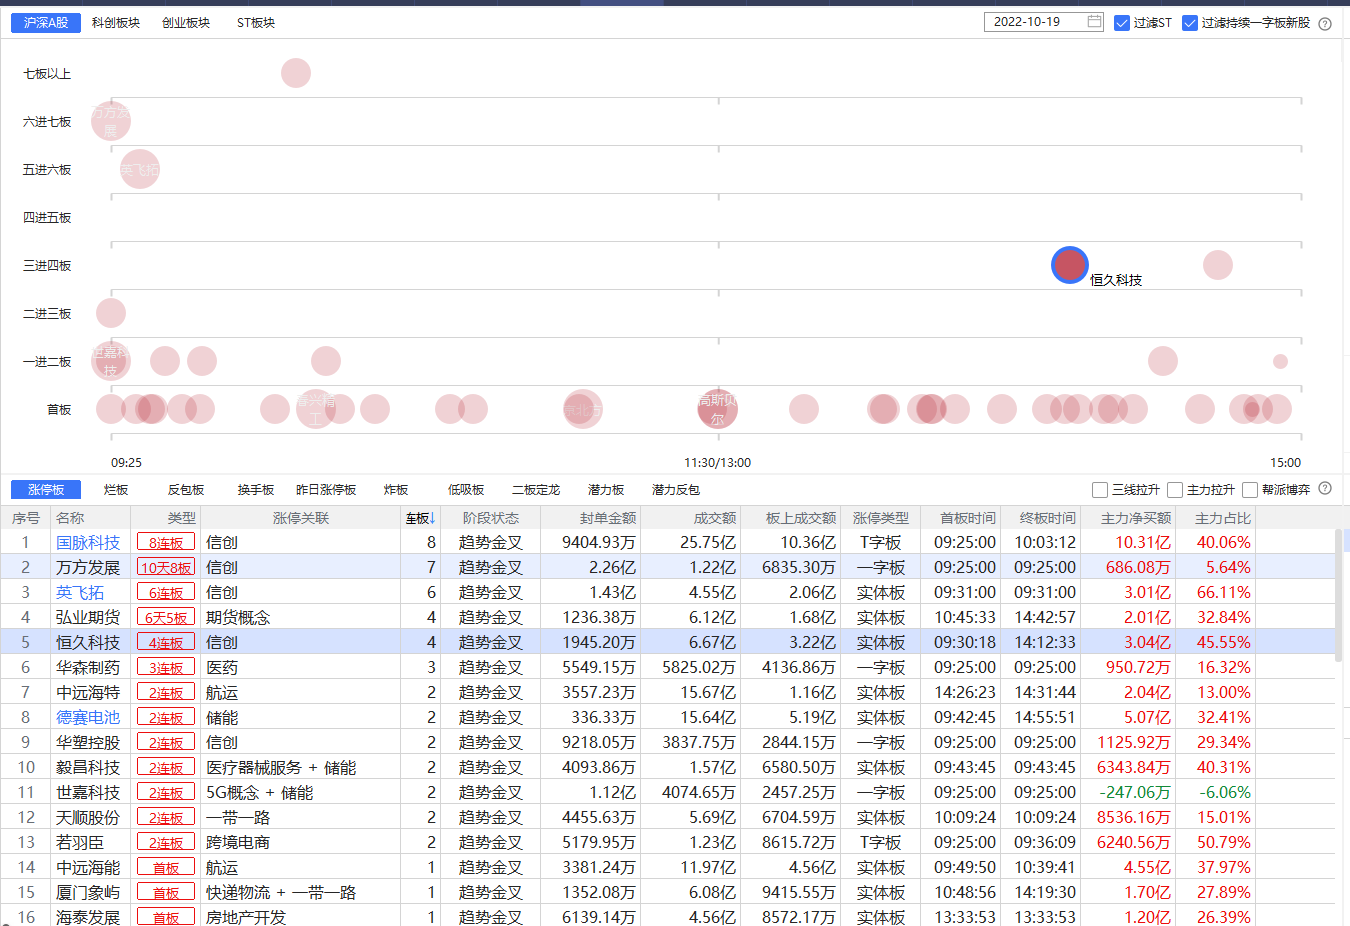Screen dimensions: 1350x926
Task: Click the lone bubble in the 七板以上 row
Action: [x=296, y=73]
